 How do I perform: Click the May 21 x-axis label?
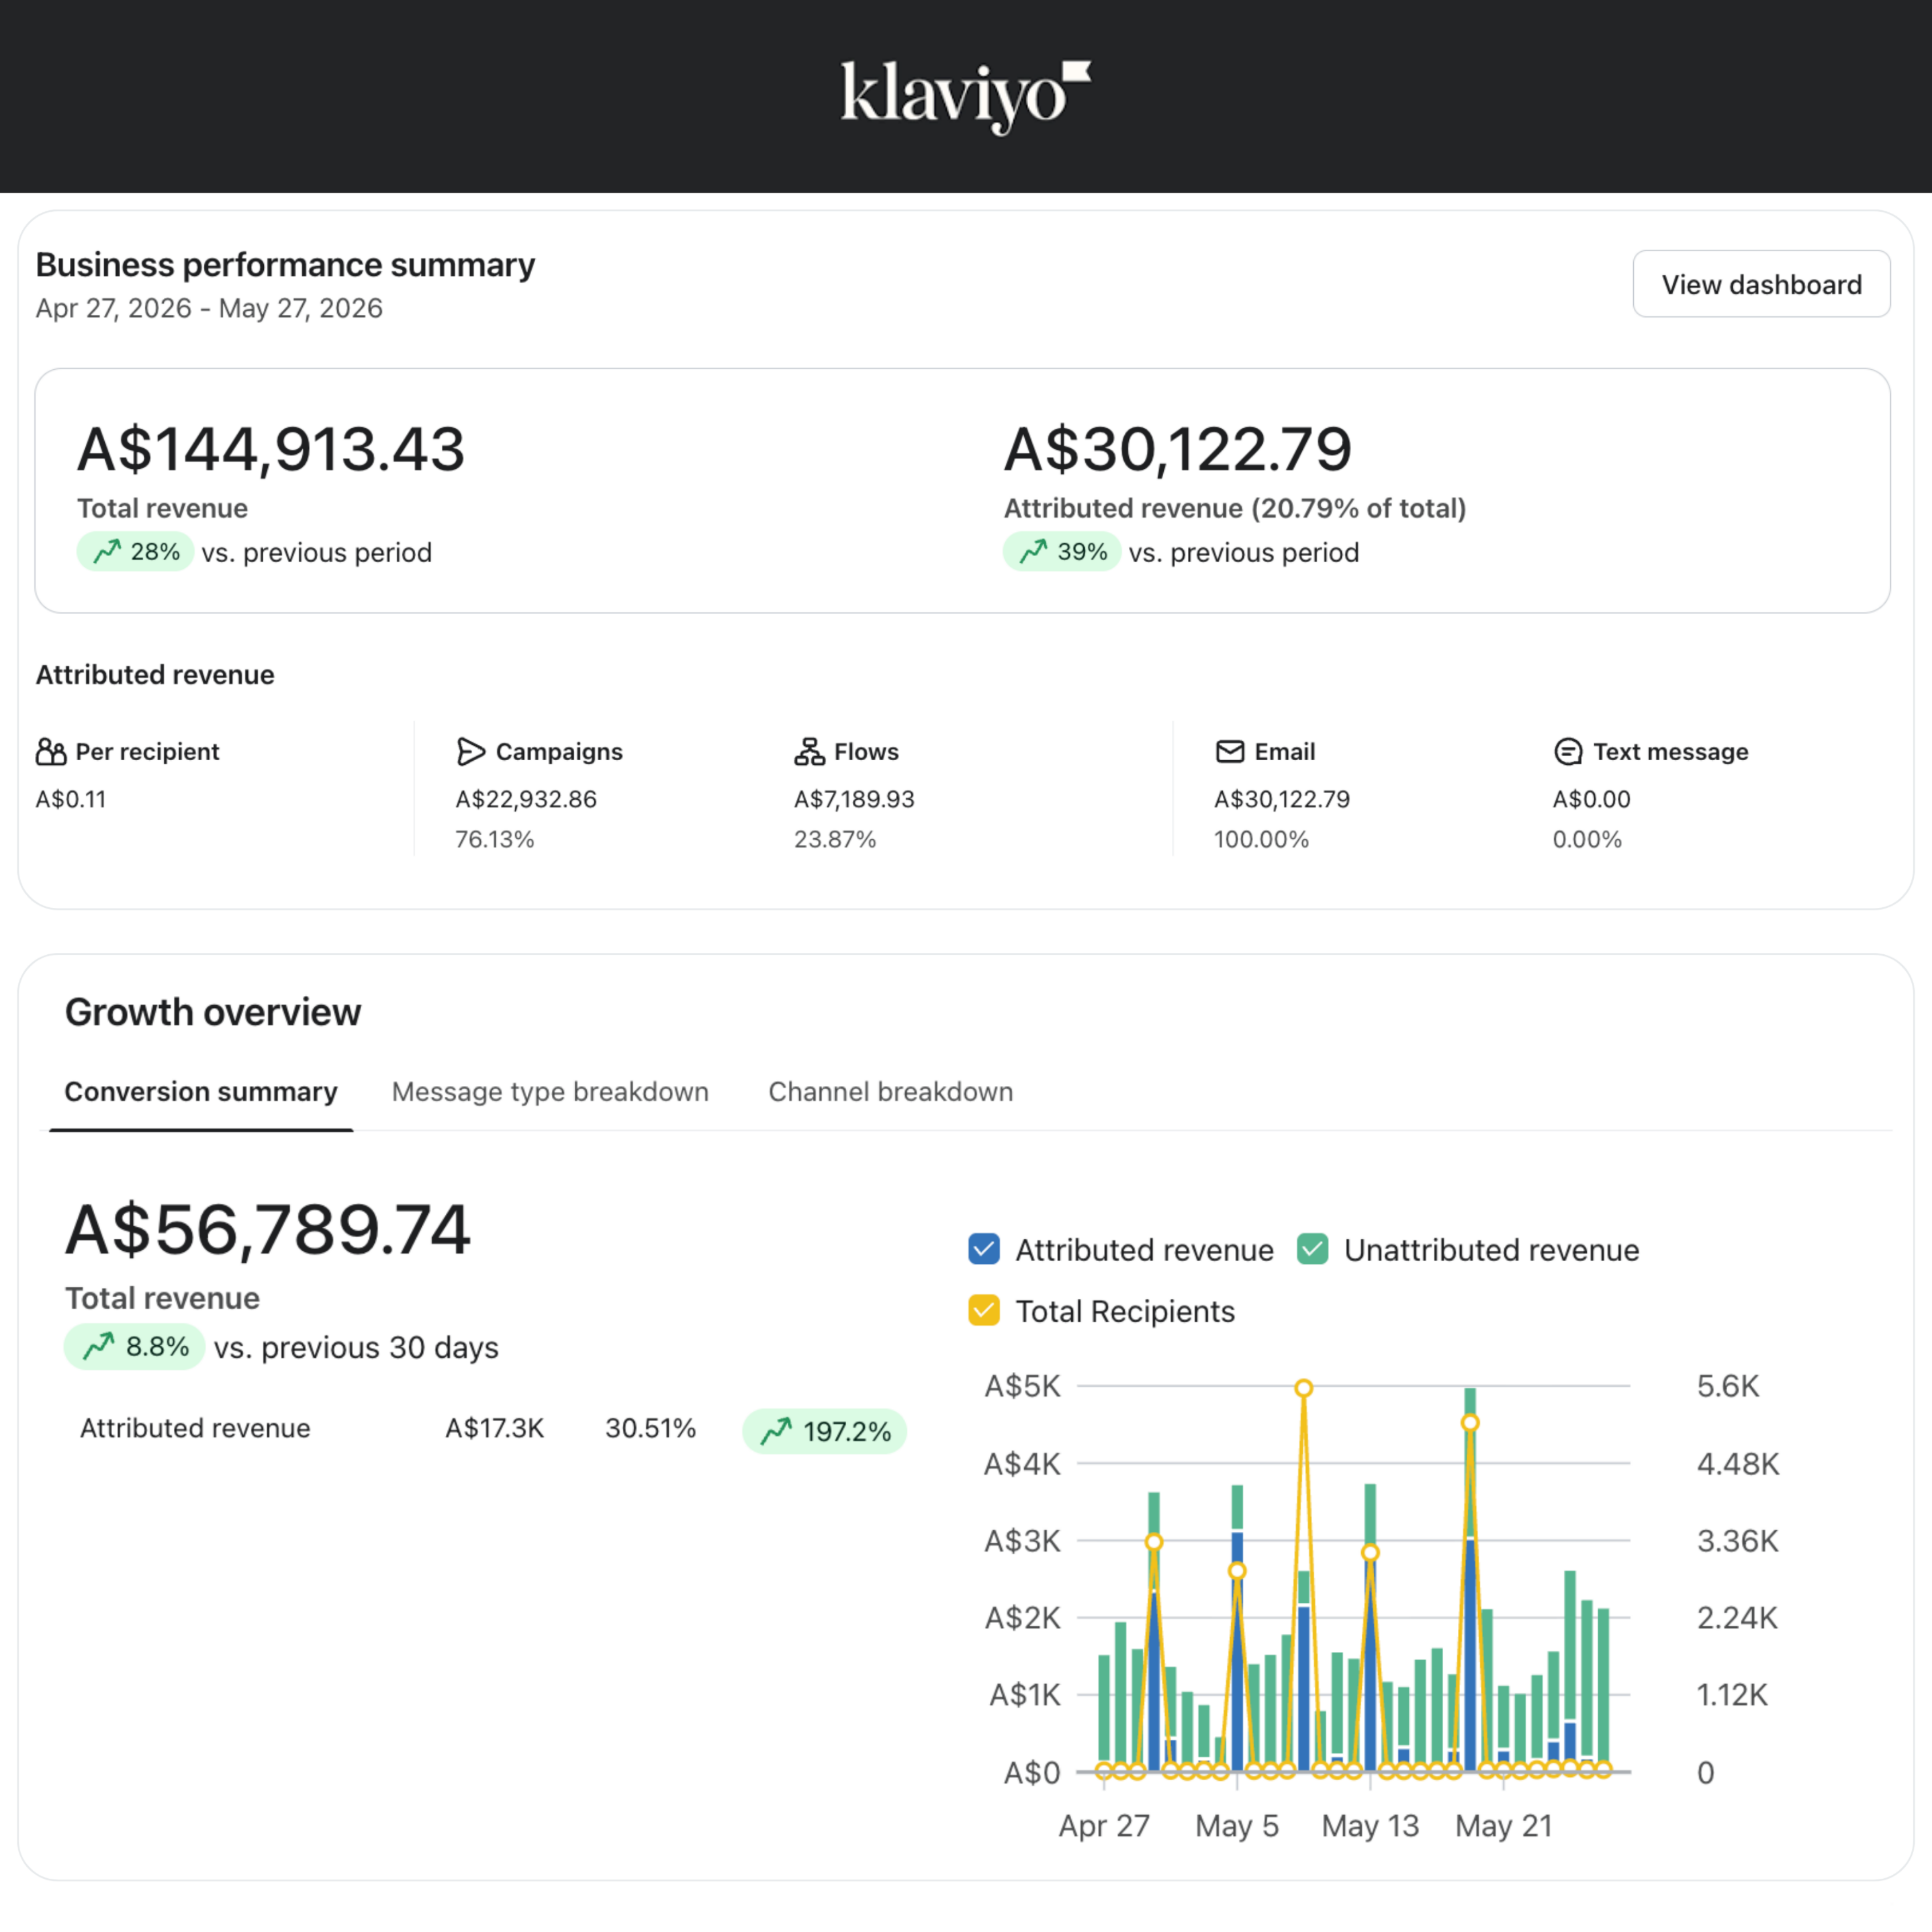point(1504,1826)
